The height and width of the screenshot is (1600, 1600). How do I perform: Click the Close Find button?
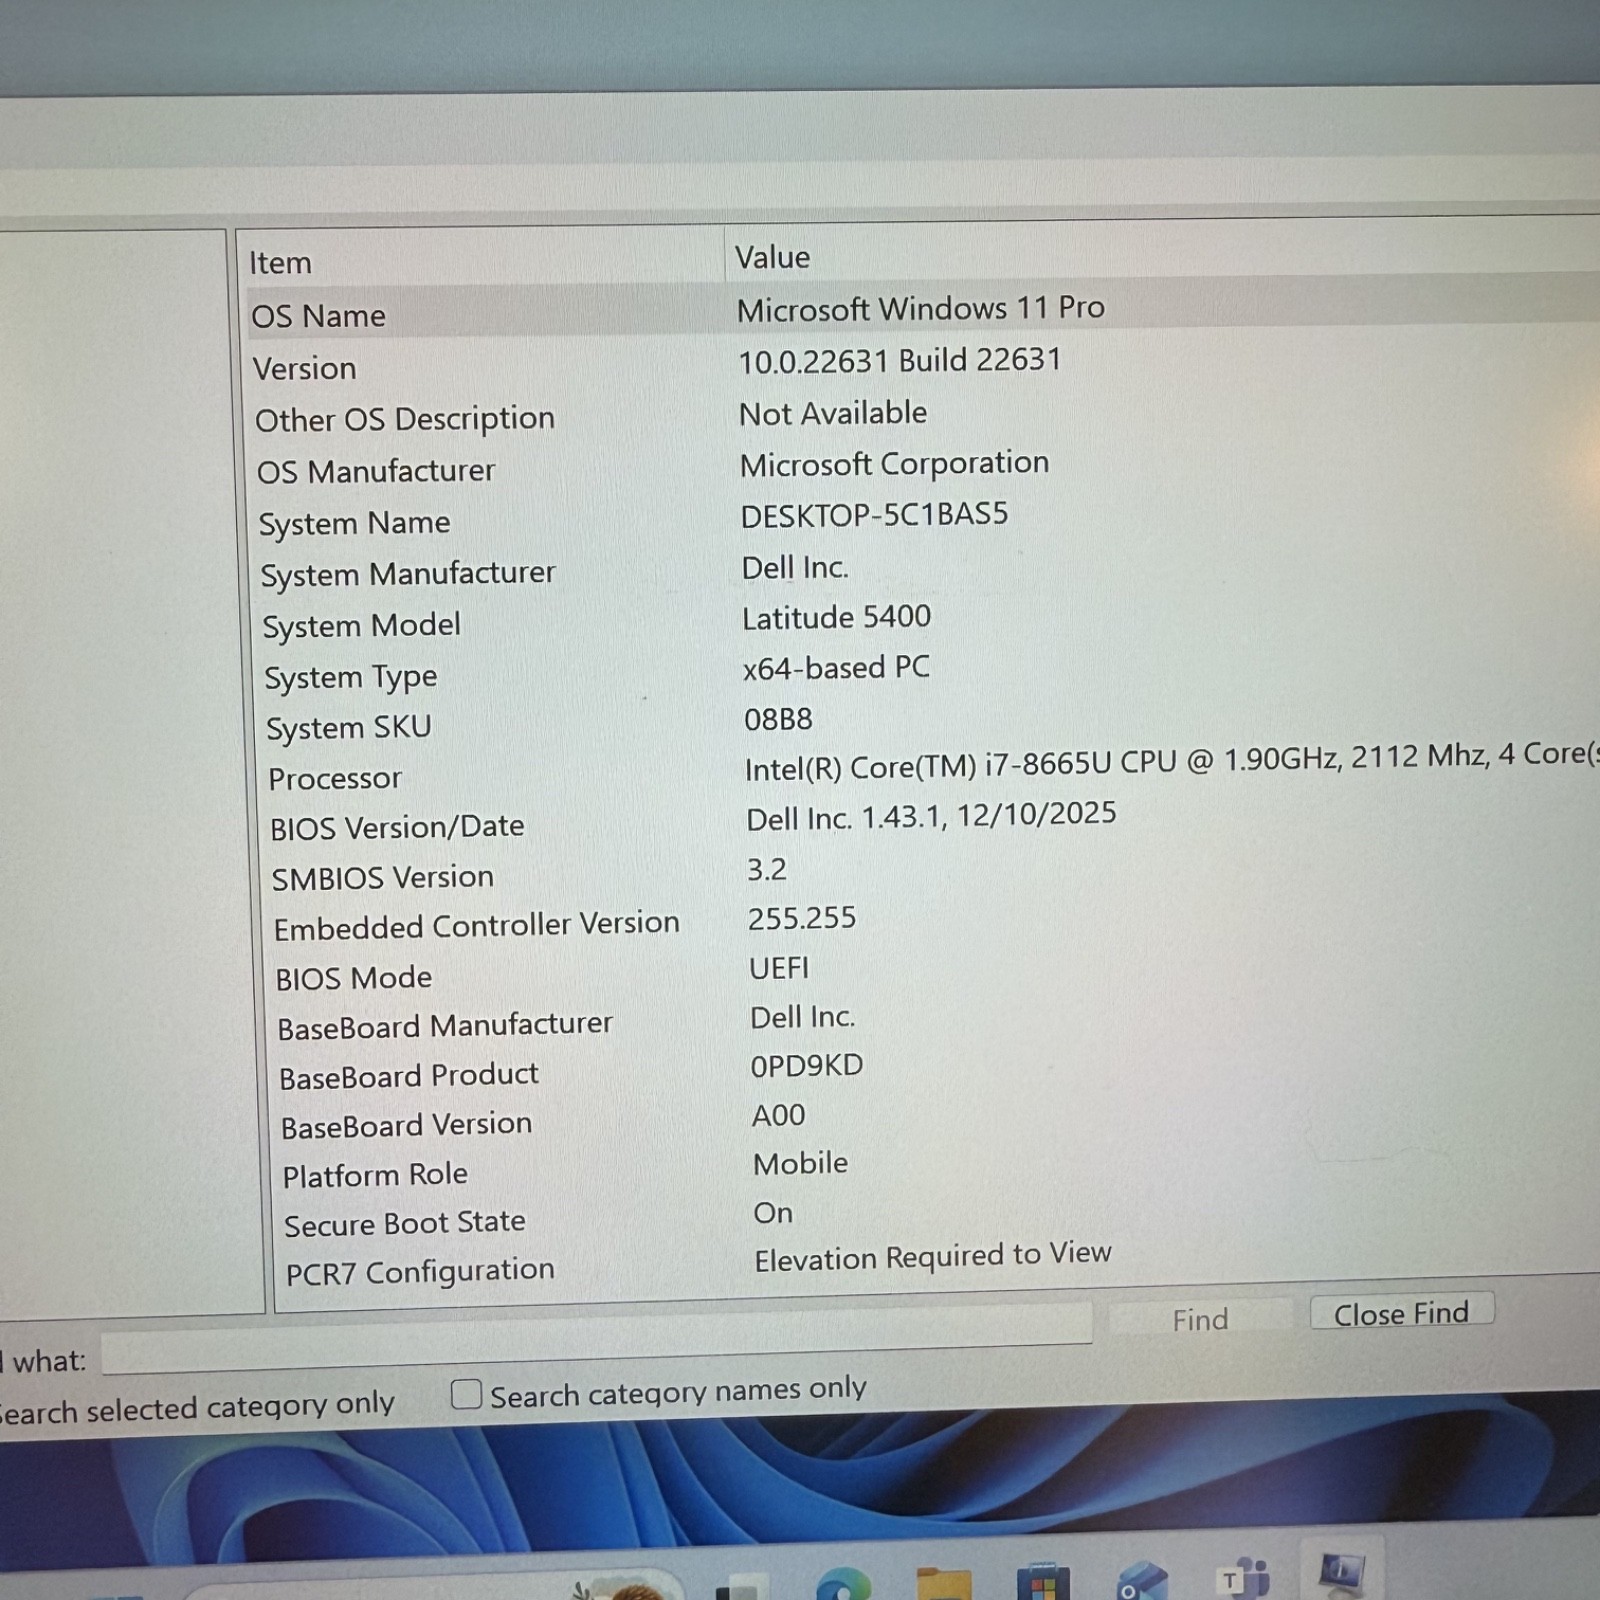point(1401,1313)
